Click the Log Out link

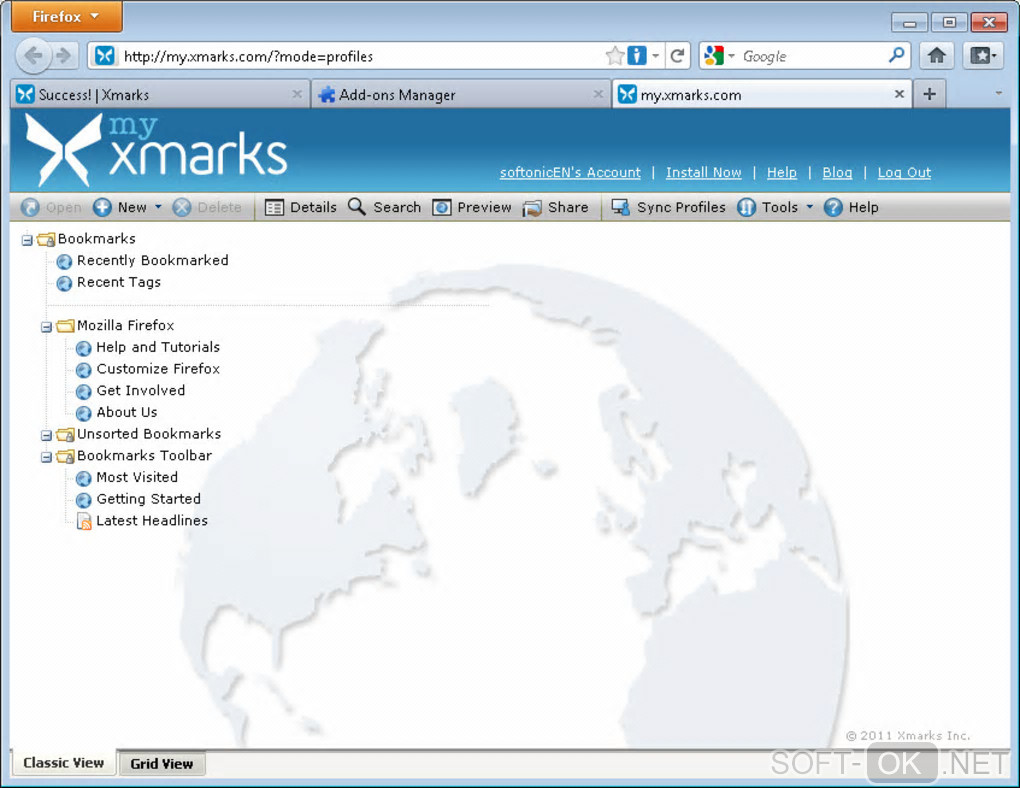[x=904, y=172]
